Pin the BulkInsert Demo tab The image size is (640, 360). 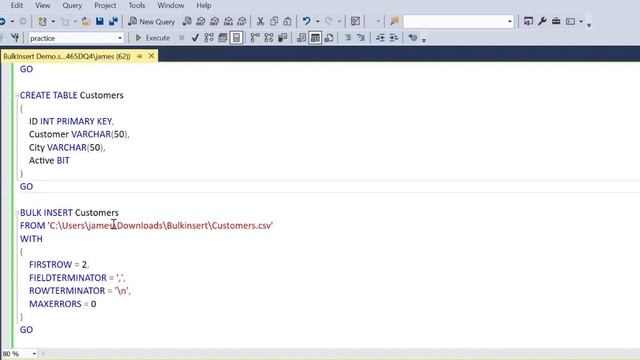pyautogui.click(x=140, y=56)
